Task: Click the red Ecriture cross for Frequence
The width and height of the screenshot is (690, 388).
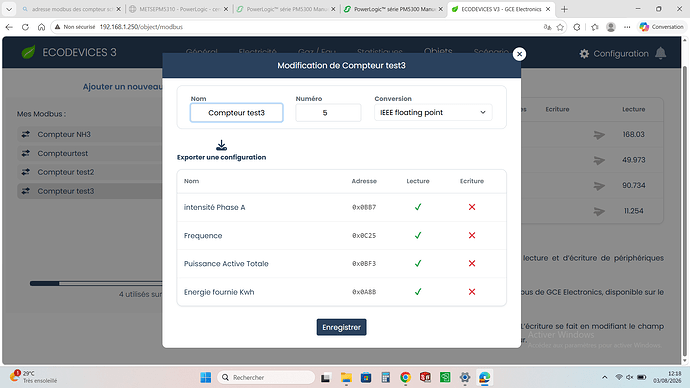Action: [472, 235]
